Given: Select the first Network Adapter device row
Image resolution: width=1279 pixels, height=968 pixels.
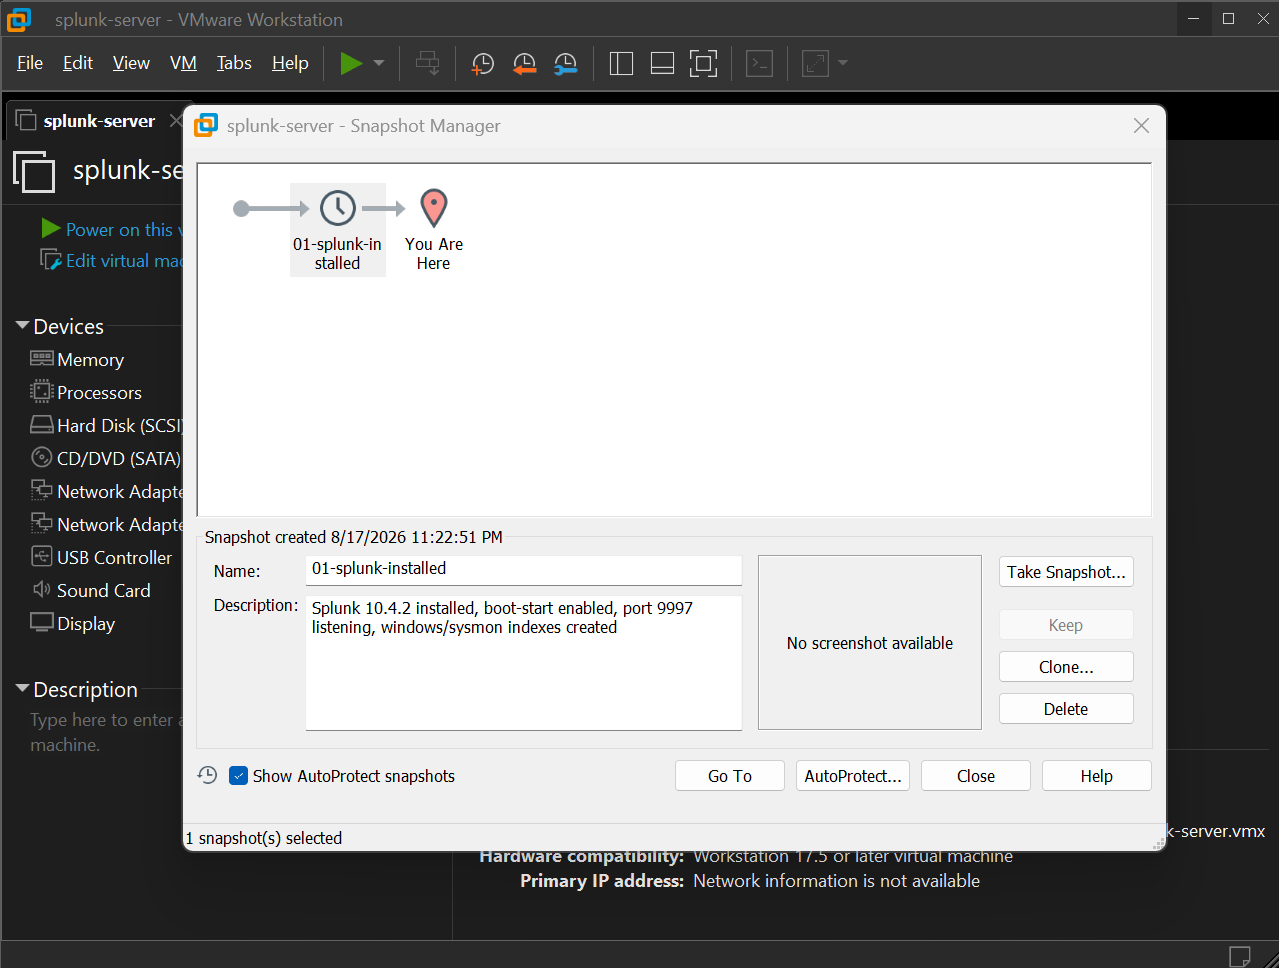Looking at the screenshot, I should 105,491.
